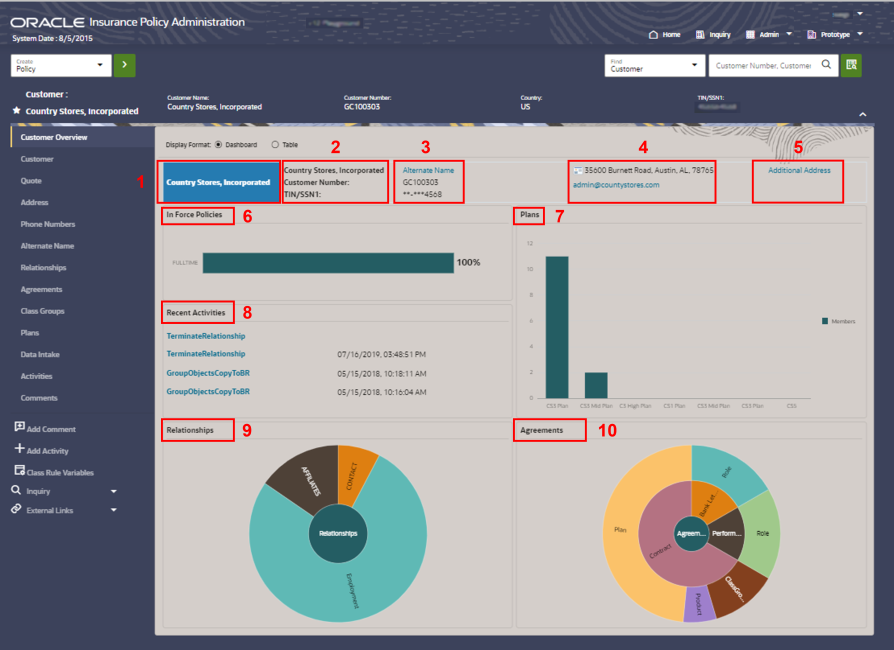The height and width of the screenshot is (650, 894).
Task: Click the second plans chart bar
Action: pyautogui.click(x=596, y=385)
